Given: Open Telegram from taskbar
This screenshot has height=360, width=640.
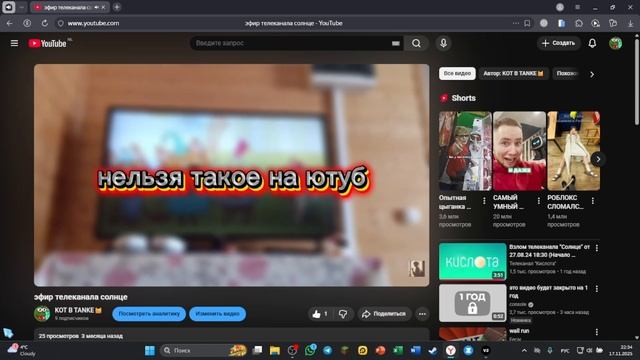Looking at the screenshot, I should [x=327, y=350].
